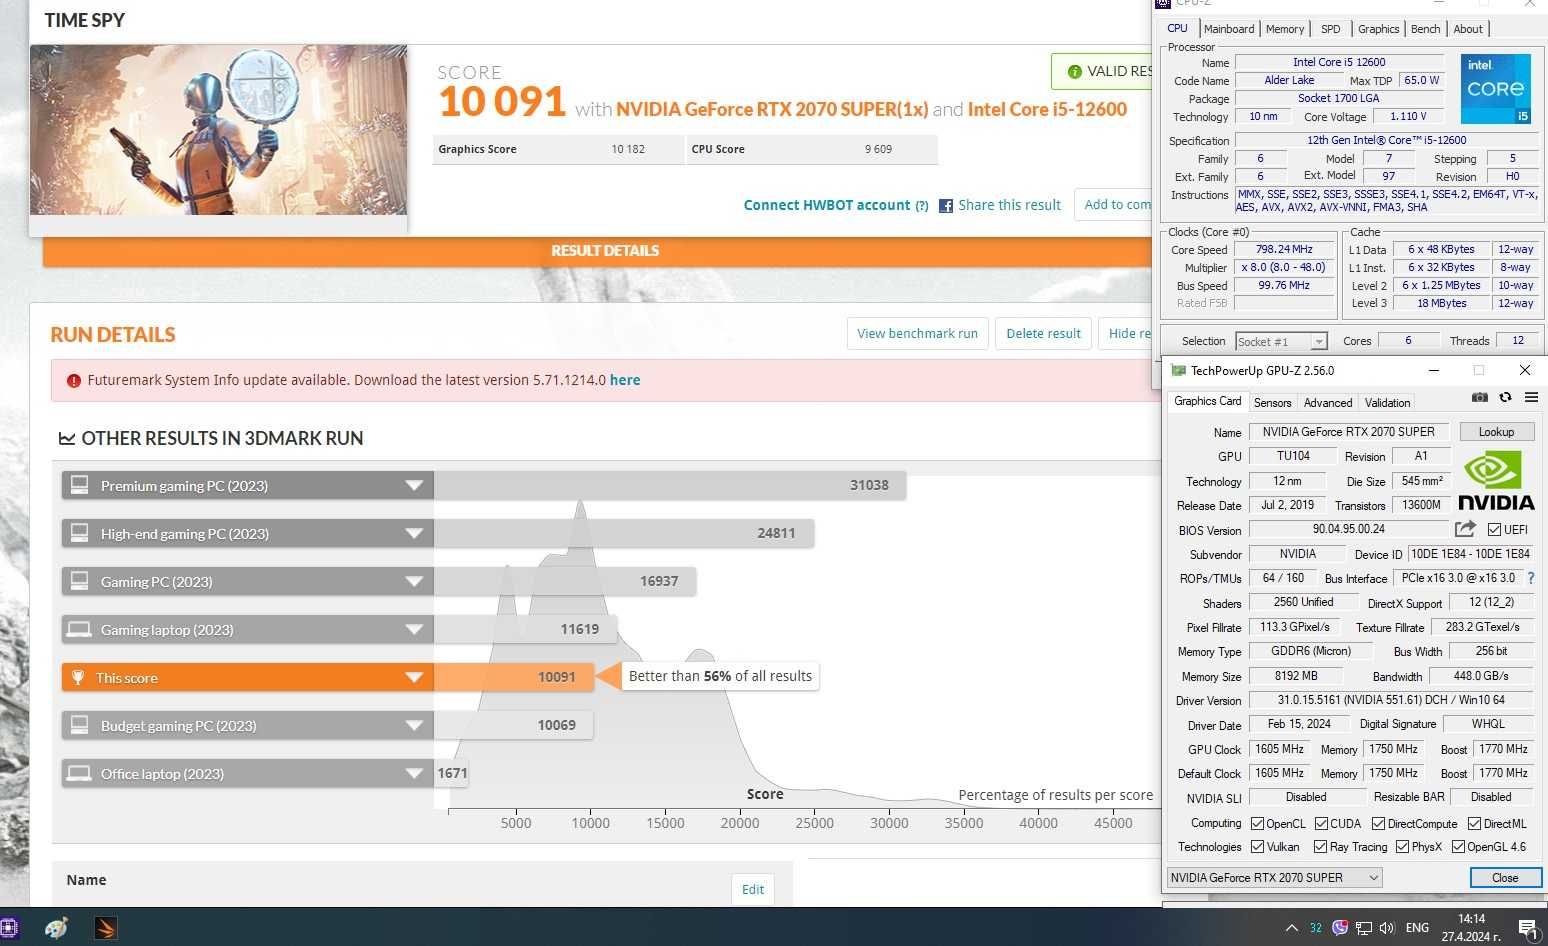Click the Time Spy benchmark thumbnail image
Screen dimensions: 1548x946
218,130
